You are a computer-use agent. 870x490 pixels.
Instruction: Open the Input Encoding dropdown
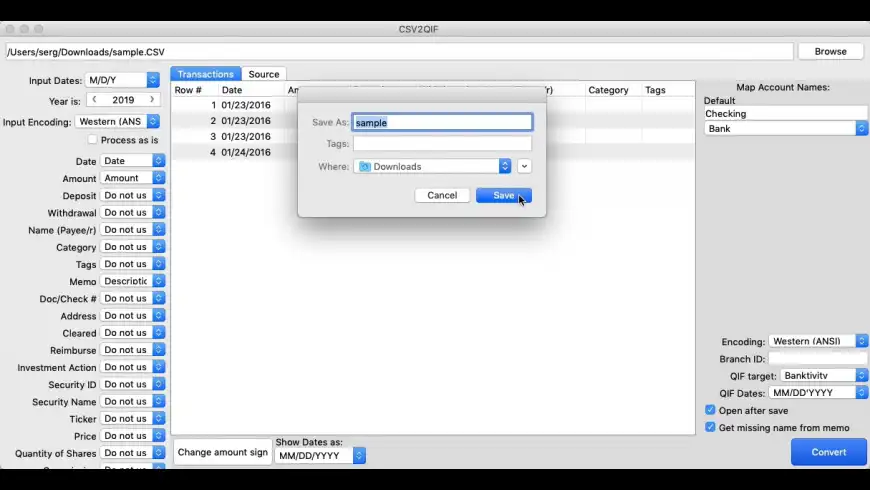[118, 122]
